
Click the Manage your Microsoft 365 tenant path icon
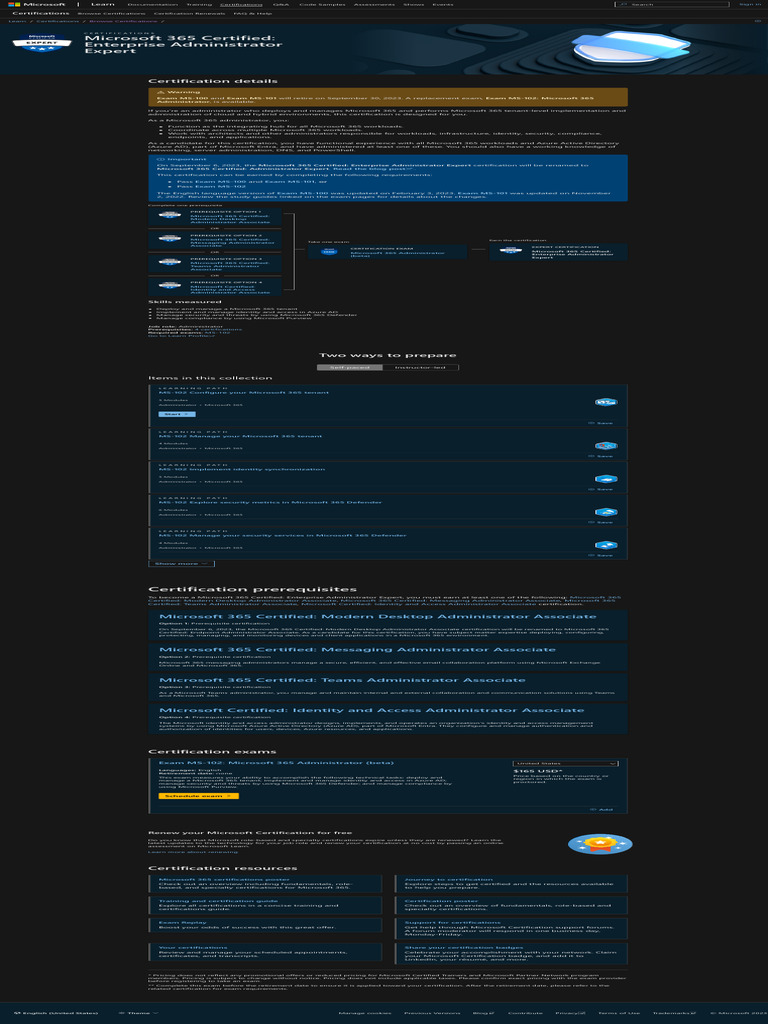[x=606, y=445]
